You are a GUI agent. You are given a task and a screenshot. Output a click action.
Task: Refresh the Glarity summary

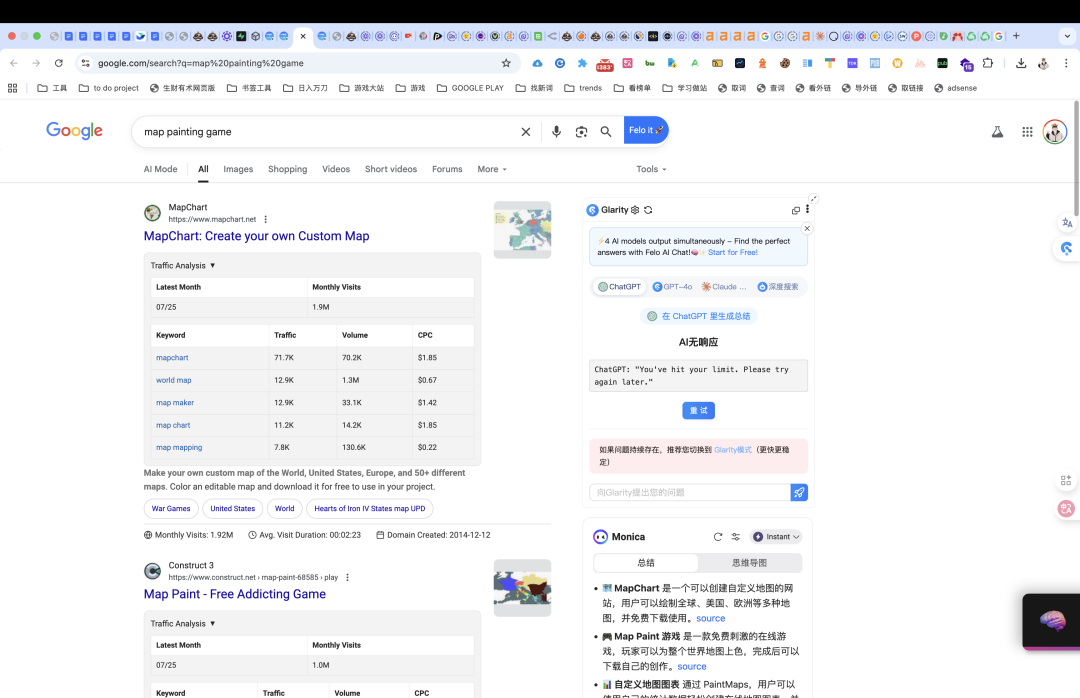[x=648, y=210]
